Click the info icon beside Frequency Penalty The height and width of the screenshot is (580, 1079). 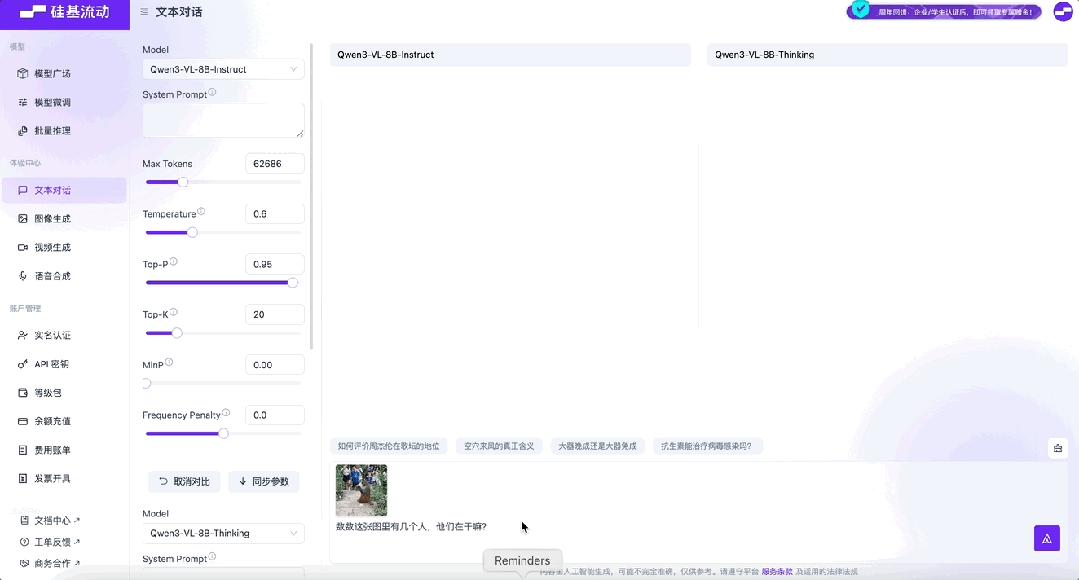pos(226,413)
